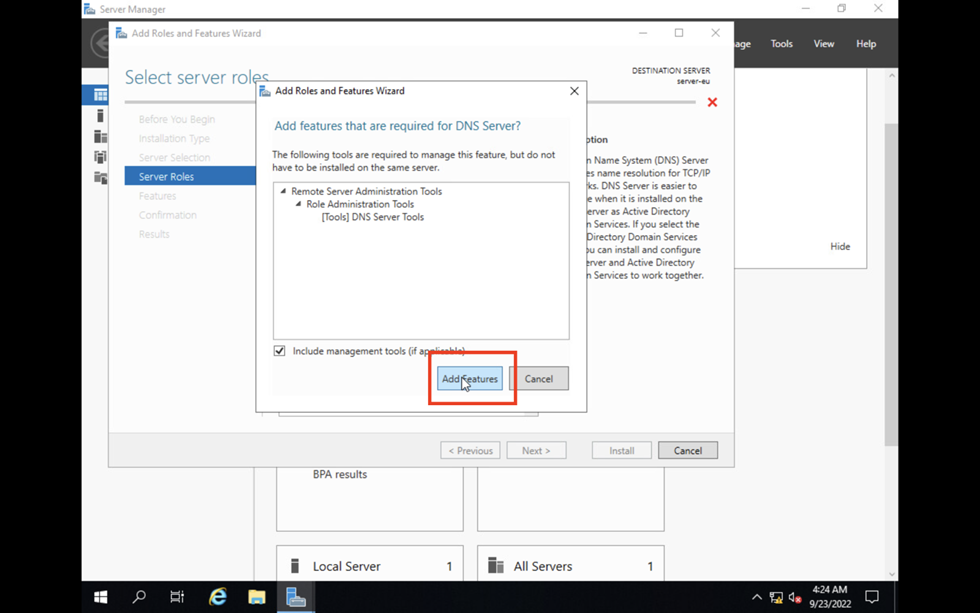Viewport: 980px width, 613px height.
Task: Cancel the DNS Server features dialog
Action: 538,379
